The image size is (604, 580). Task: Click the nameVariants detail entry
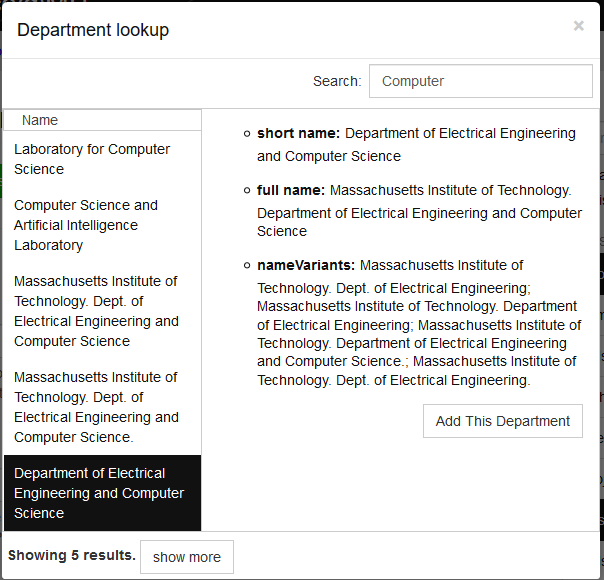click(419, 322)
